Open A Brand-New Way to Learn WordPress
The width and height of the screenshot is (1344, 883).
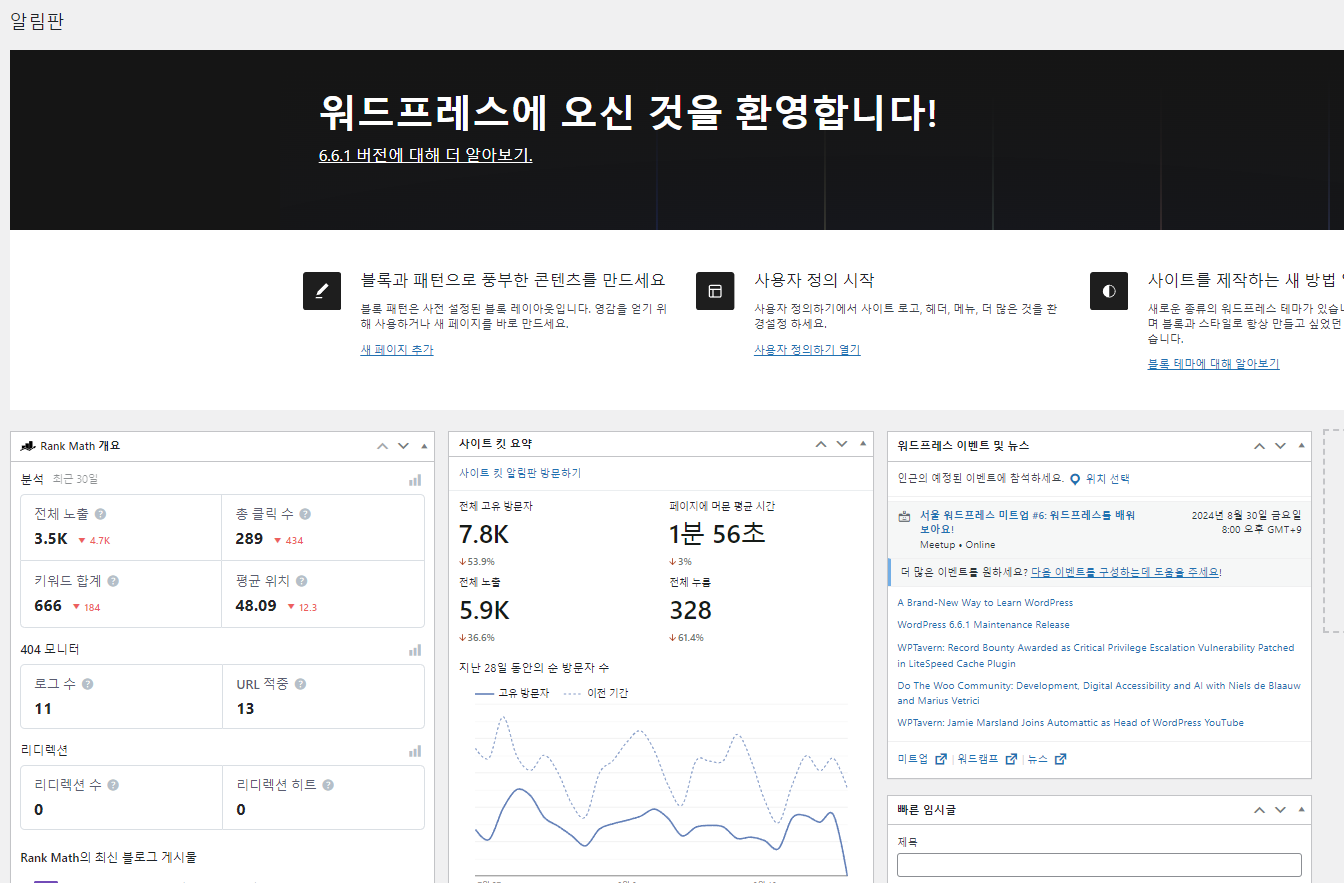[x=985, y=603]
